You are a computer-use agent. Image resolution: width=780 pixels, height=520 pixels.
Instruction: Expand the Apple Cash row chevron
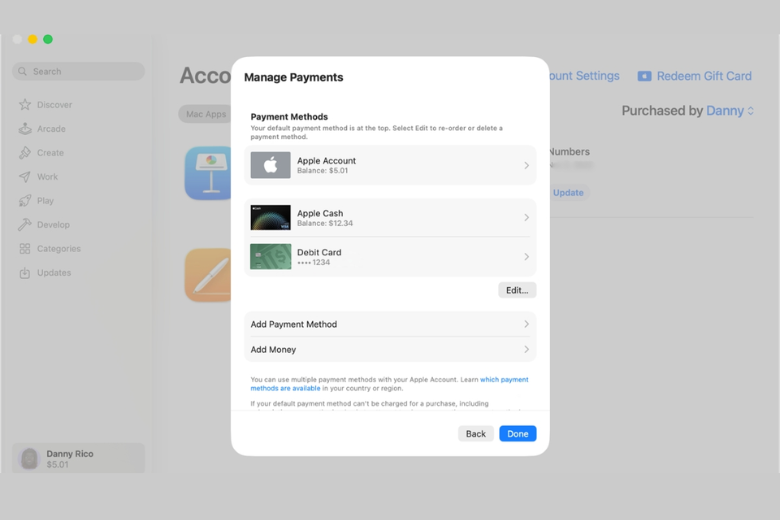[x=526, y=217]
